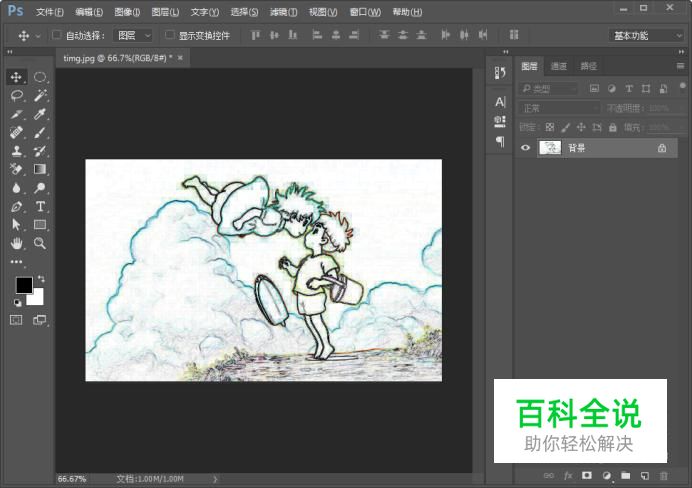692x488 pixels.
Task: Click the background white color swatch
Action: (x=38, y=299)
